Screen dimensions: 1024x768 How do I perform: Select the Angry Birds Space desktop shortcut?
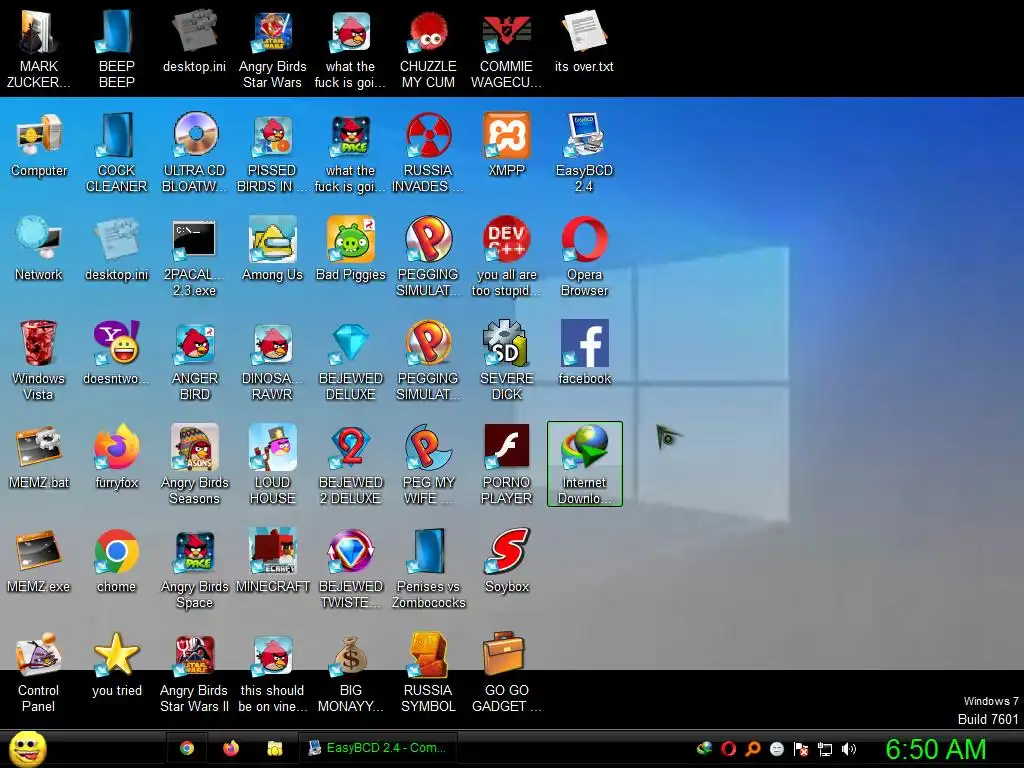[x=195, y=568]
